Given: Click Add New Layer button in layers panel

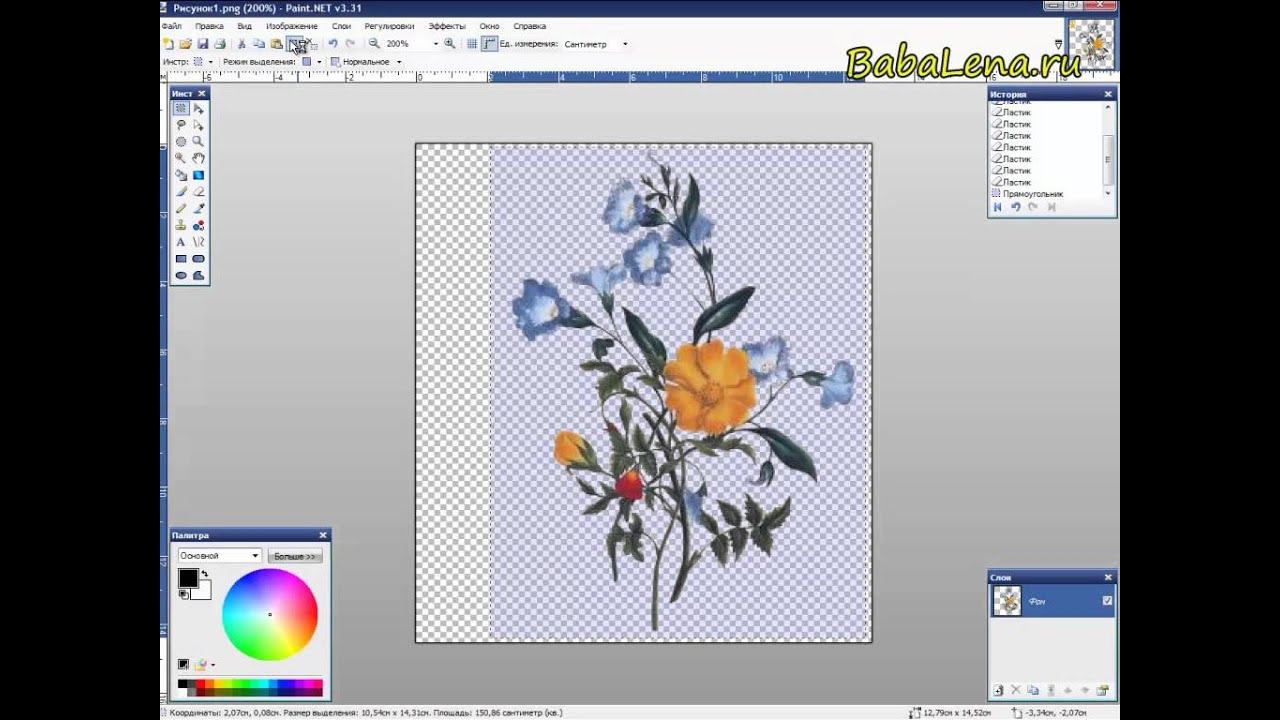Looking at the screenshot, I should [x=998, y=690].
